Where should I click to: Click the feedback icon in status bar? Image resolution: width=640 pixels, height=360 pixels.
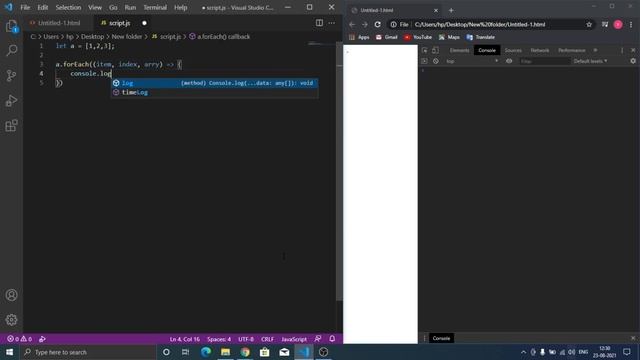318,339
